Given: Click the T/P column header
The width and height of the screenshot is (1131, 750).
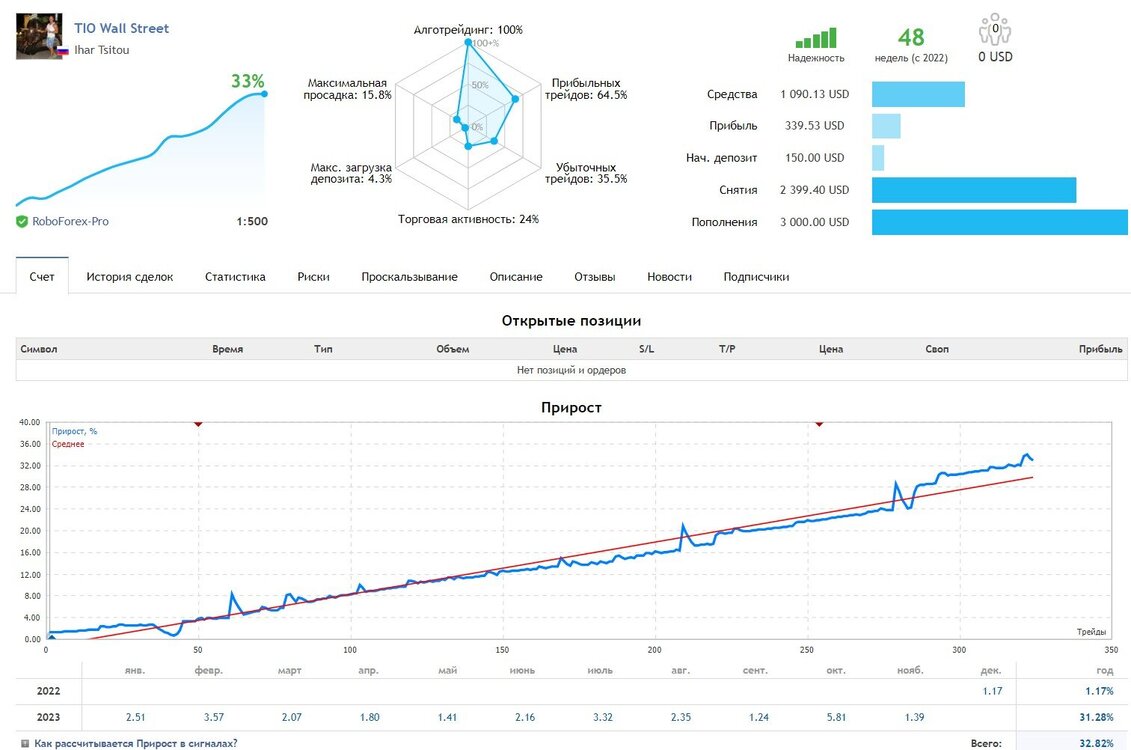Looking at the screenshot, I should [x=727, y=349].
